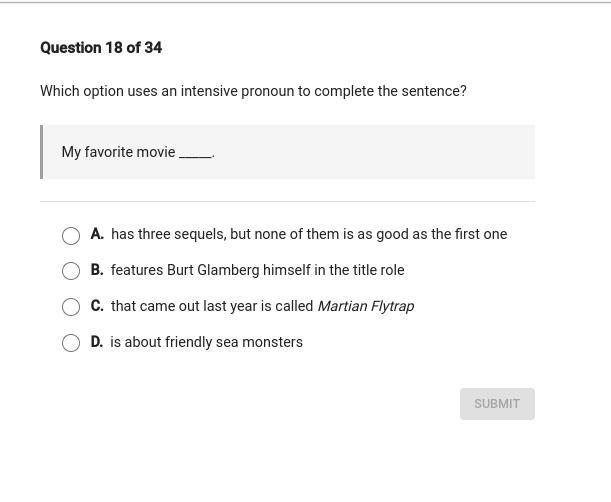Click the bold letter C label
The height and width of the screenshot is (502, 611).
tap(97, 306)
